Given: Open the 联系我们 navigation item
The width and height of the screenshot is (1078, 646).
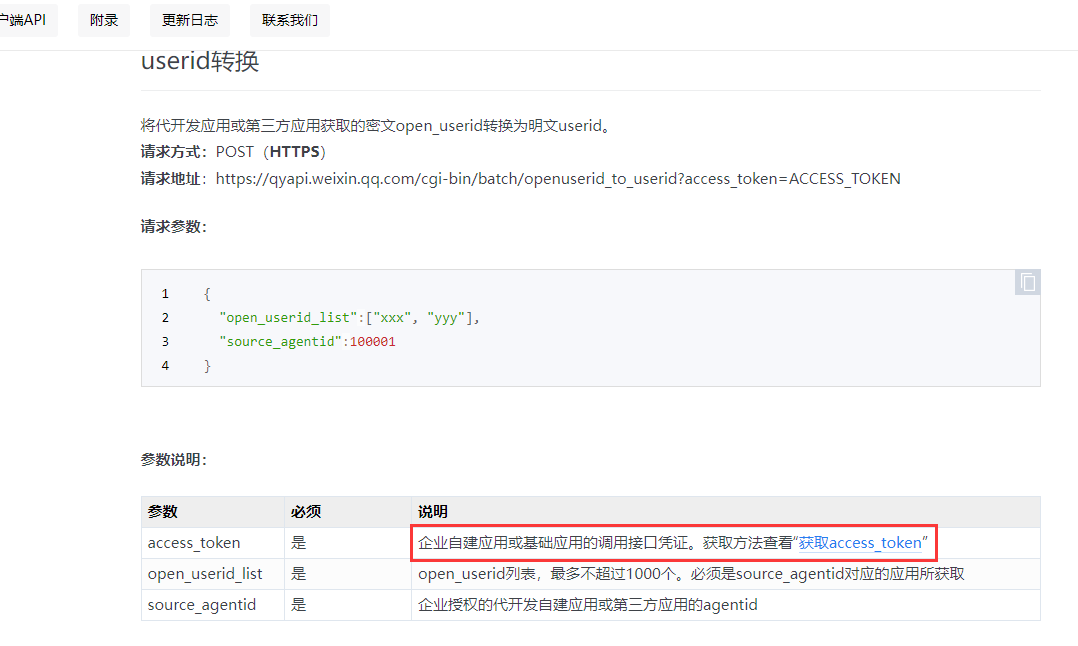Looking at the screenshot, I should coord(289,20).
